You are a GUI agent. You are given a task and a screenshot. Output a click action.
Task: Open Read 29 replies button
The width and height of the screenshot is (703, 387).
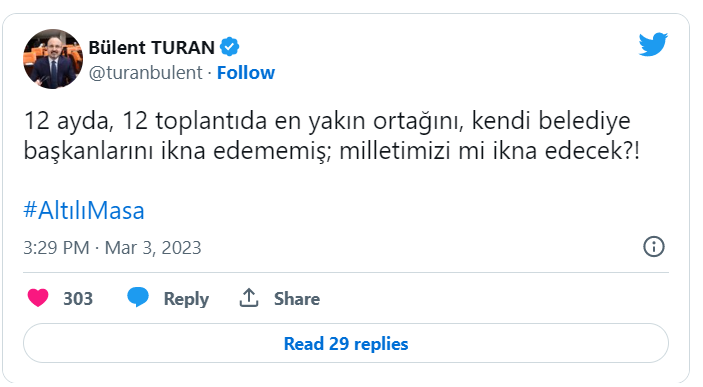coord(346,344)
